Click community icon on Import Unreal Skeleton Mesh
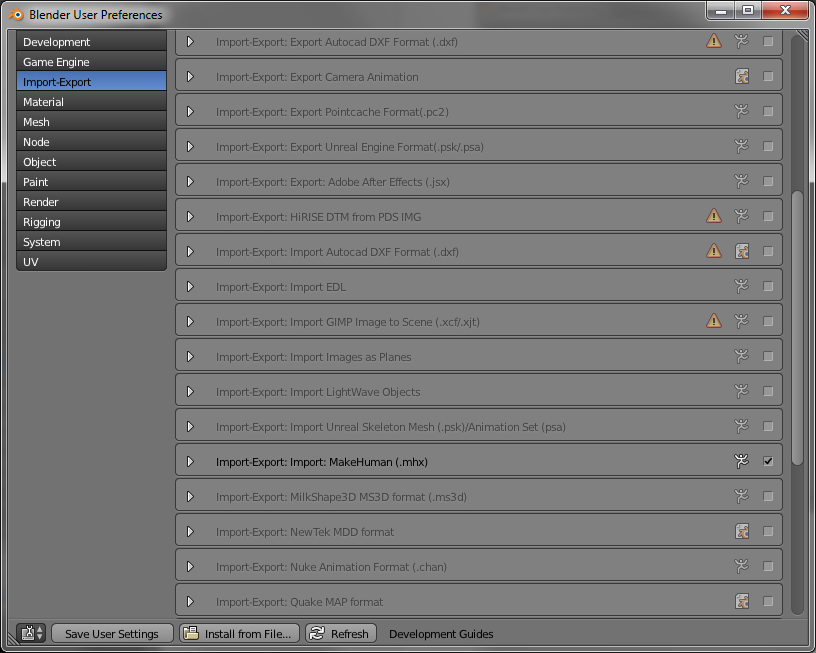Image resolution: width=816 pixels, height=653 pixels. pyautogui.click(x=742, y=426)
